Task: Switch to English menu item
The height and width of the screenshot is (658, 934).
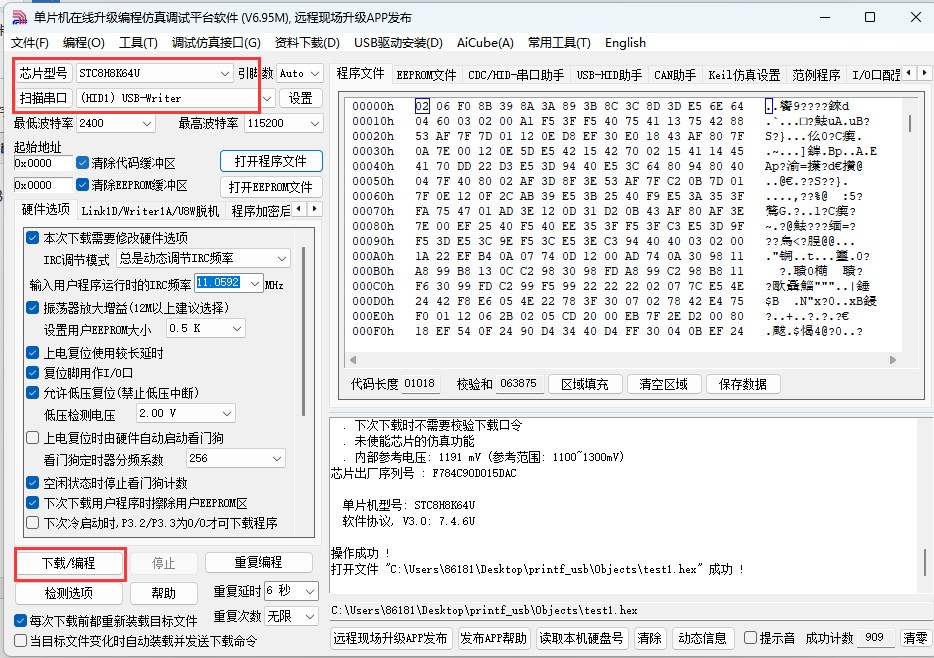Action: tap(625, 43)
